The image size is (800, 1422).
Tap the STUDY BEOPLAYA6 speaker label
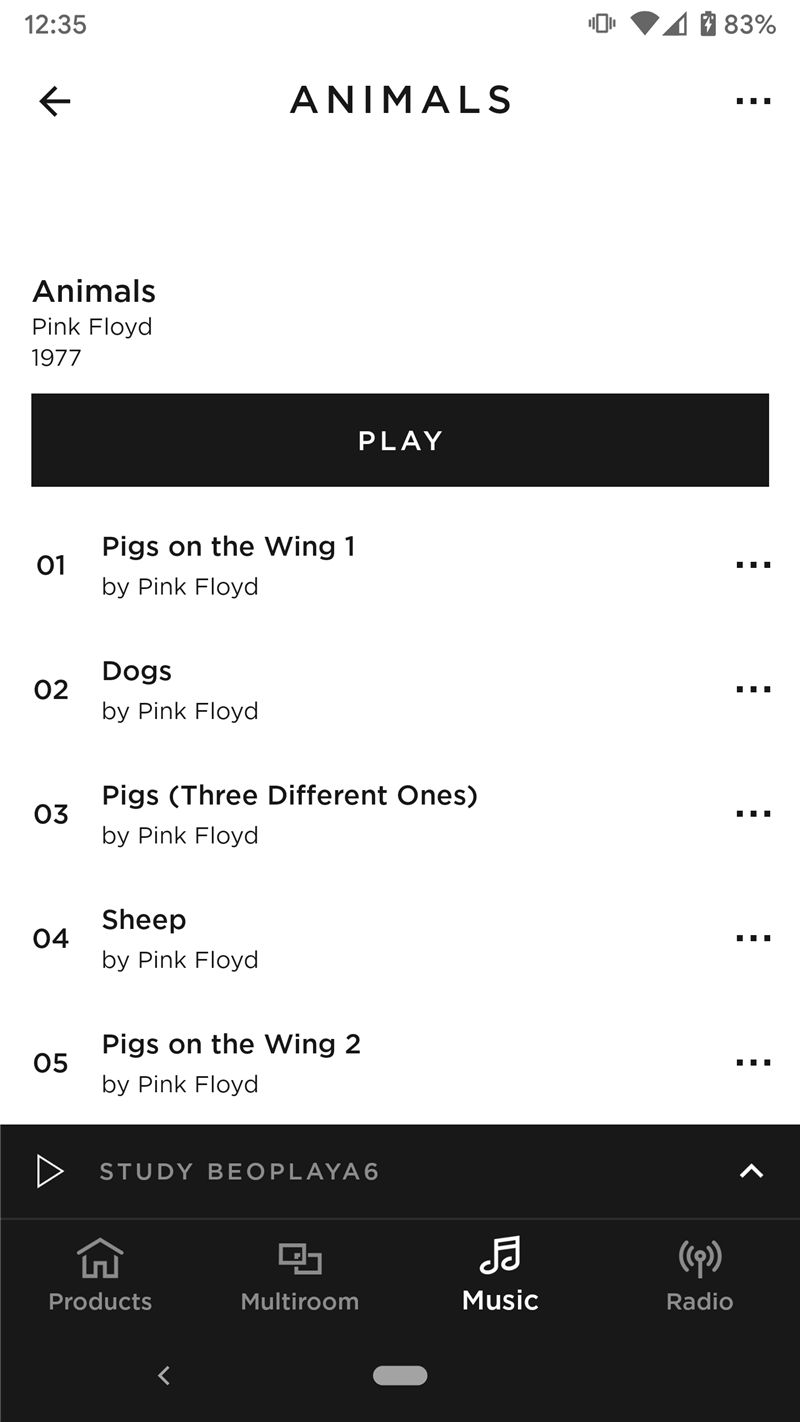[239, 1172]
